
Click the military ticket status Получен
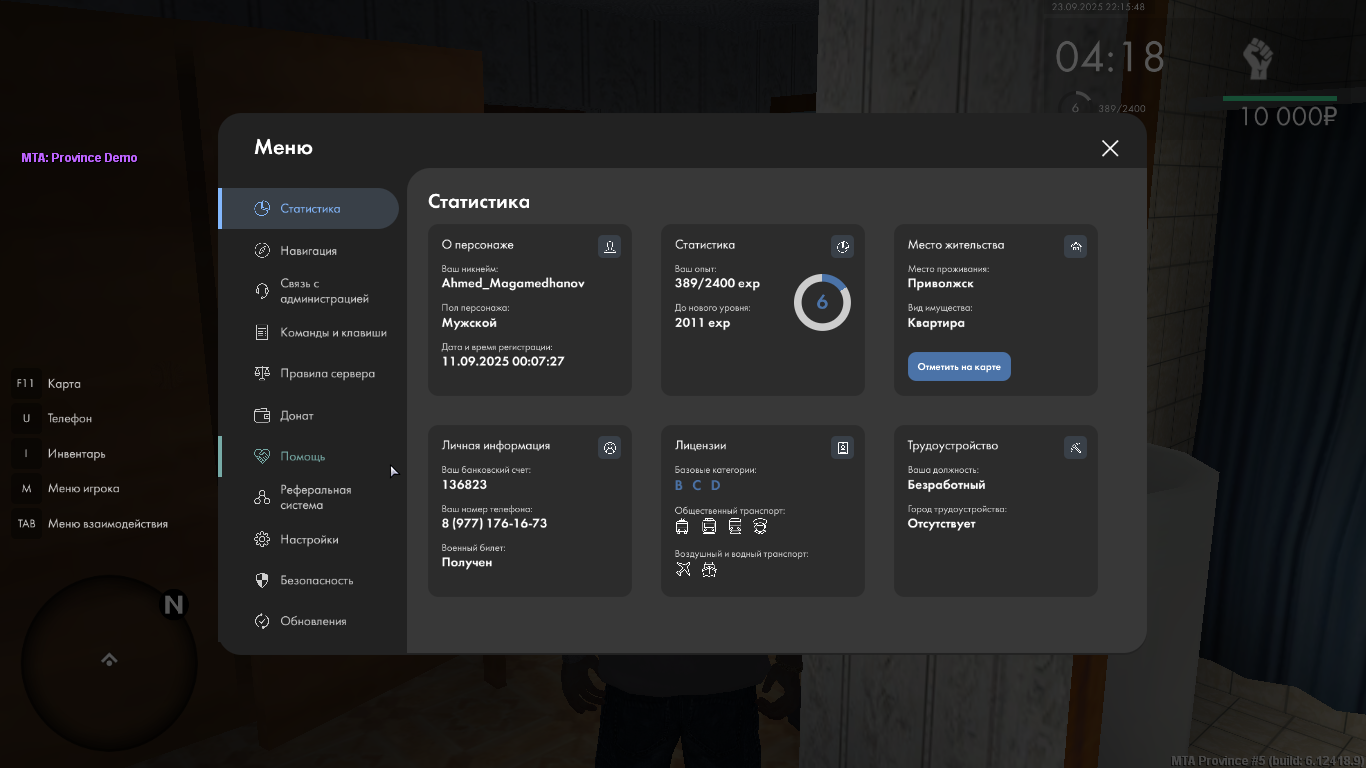pos(467,562)
